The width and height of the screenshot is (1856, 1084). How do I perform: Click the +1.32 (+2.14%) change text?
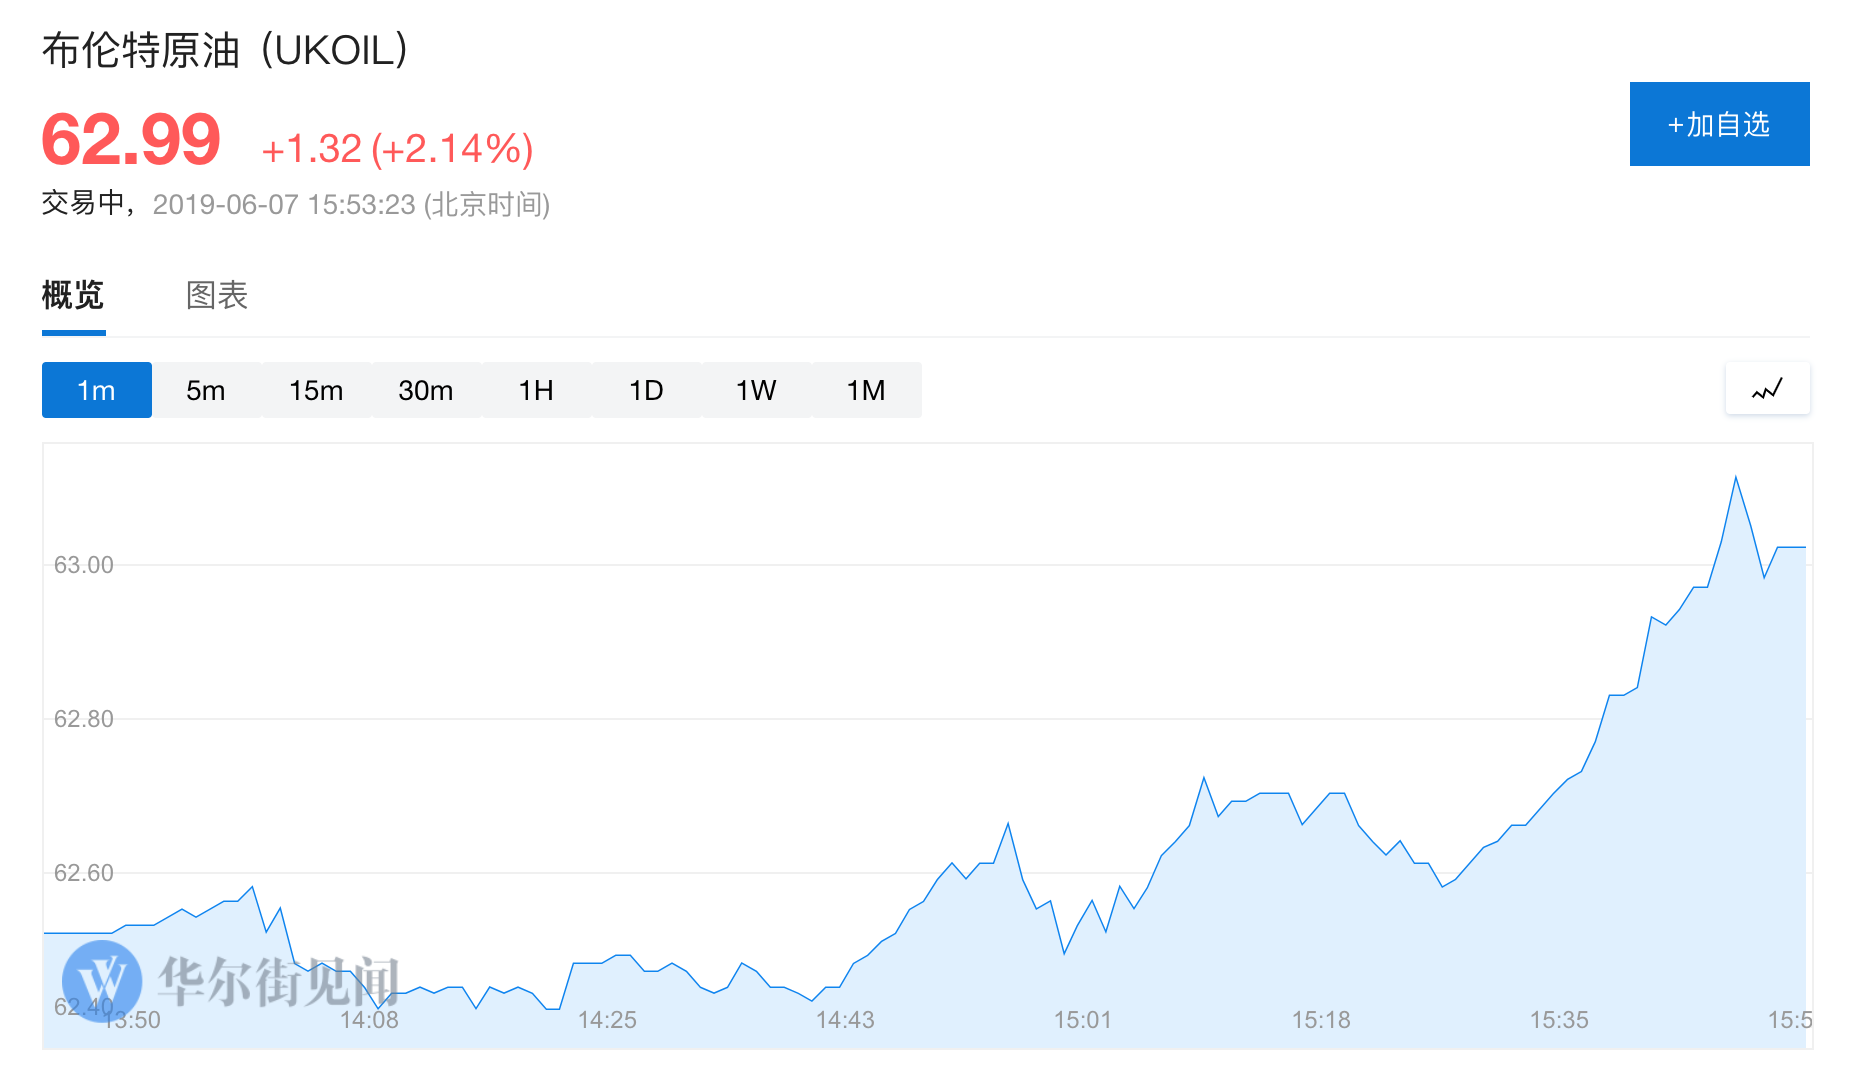pos(397,149)
